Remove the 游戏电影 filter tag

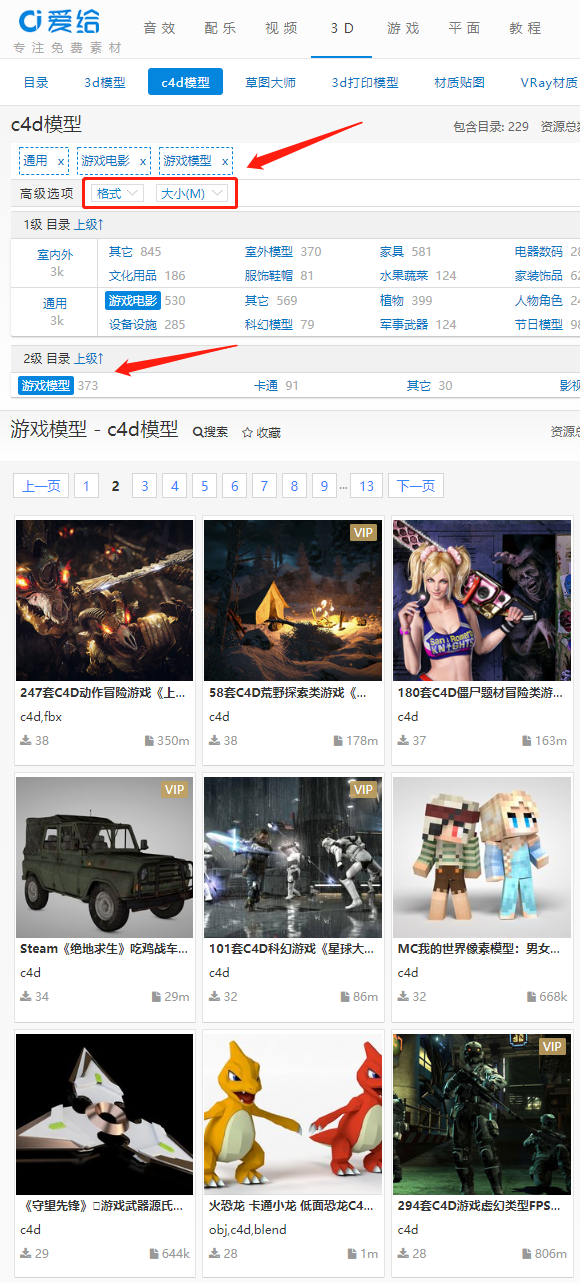[x=143, y=161]
